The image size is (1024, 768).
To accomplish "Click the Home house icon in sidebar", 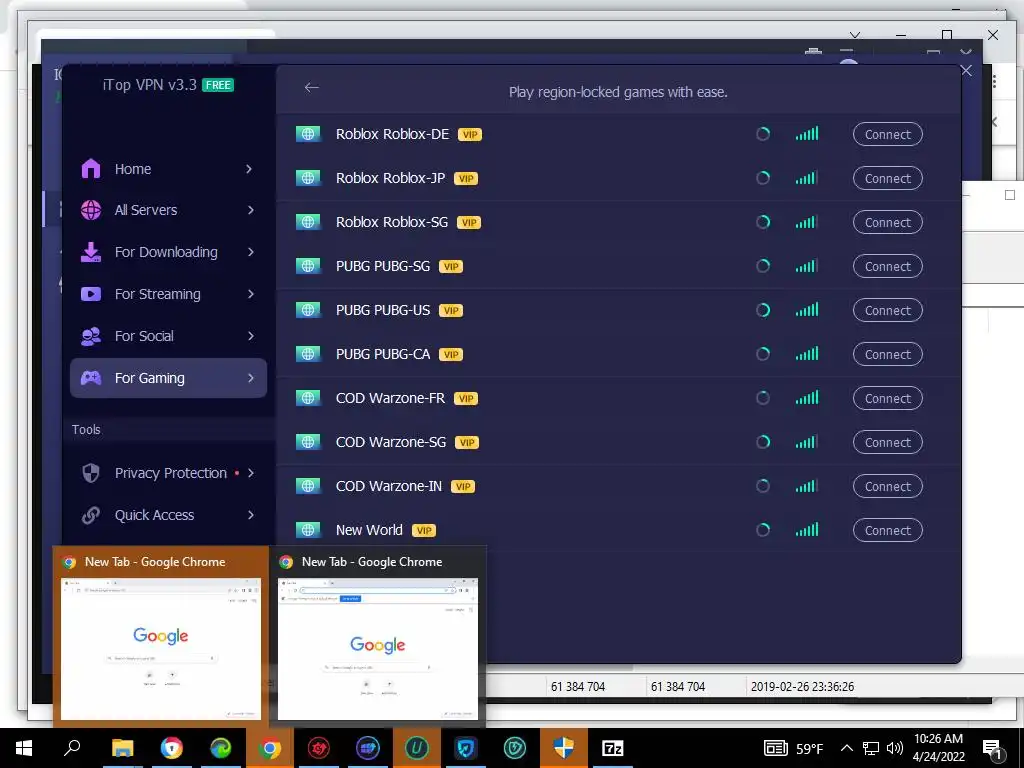I will pos(91,168).
